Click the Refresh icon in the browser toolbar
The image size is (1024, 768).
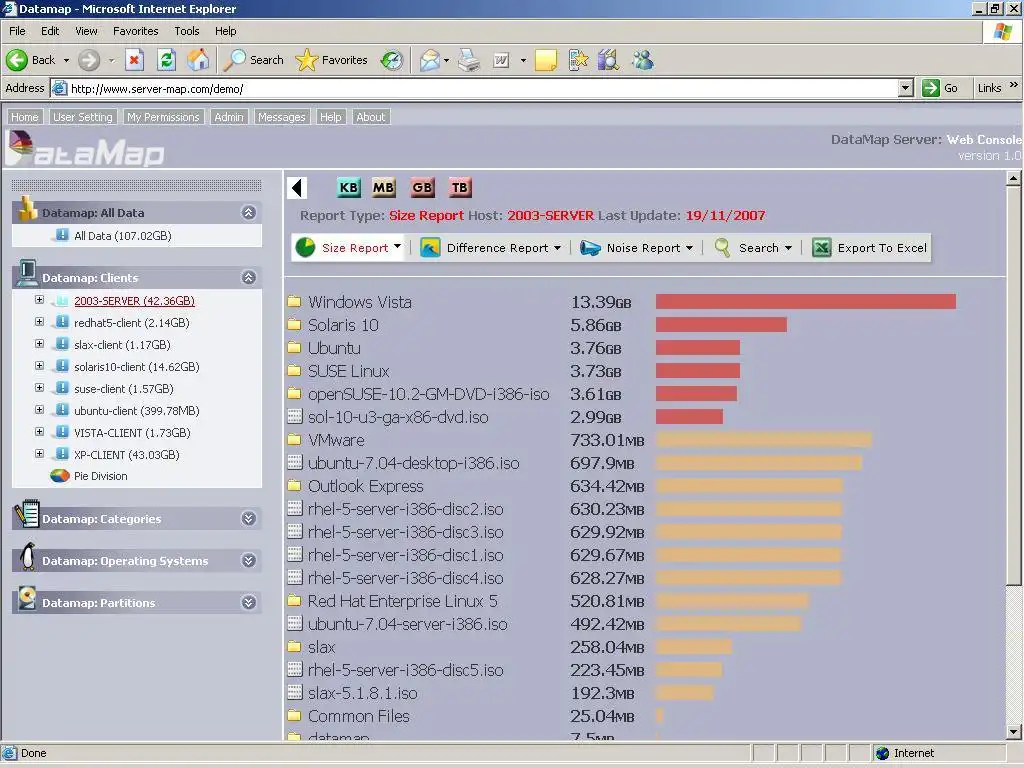pyautogui.click(x=167, y=60)
